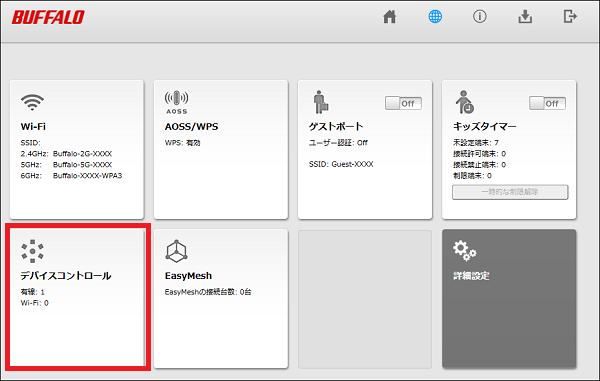Click the logout icon
The width and height of the screenshot is (600, 381).
pos(570,16)
